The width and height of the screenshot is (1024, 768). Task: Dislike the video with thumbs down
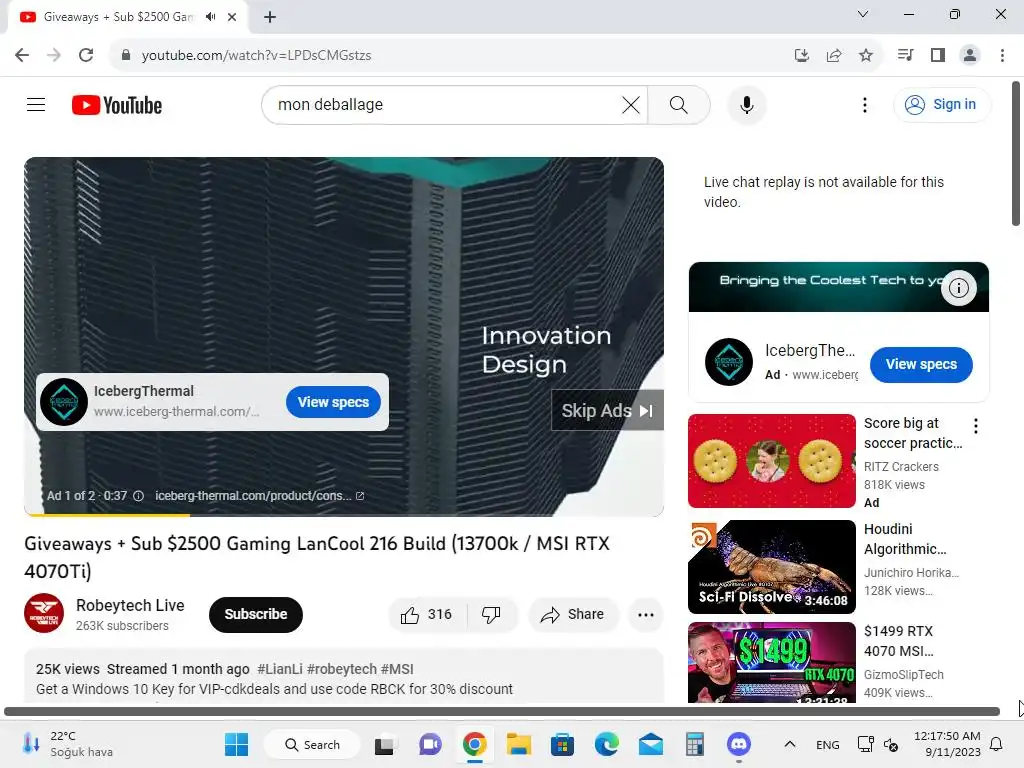click(x=492, y=615)
